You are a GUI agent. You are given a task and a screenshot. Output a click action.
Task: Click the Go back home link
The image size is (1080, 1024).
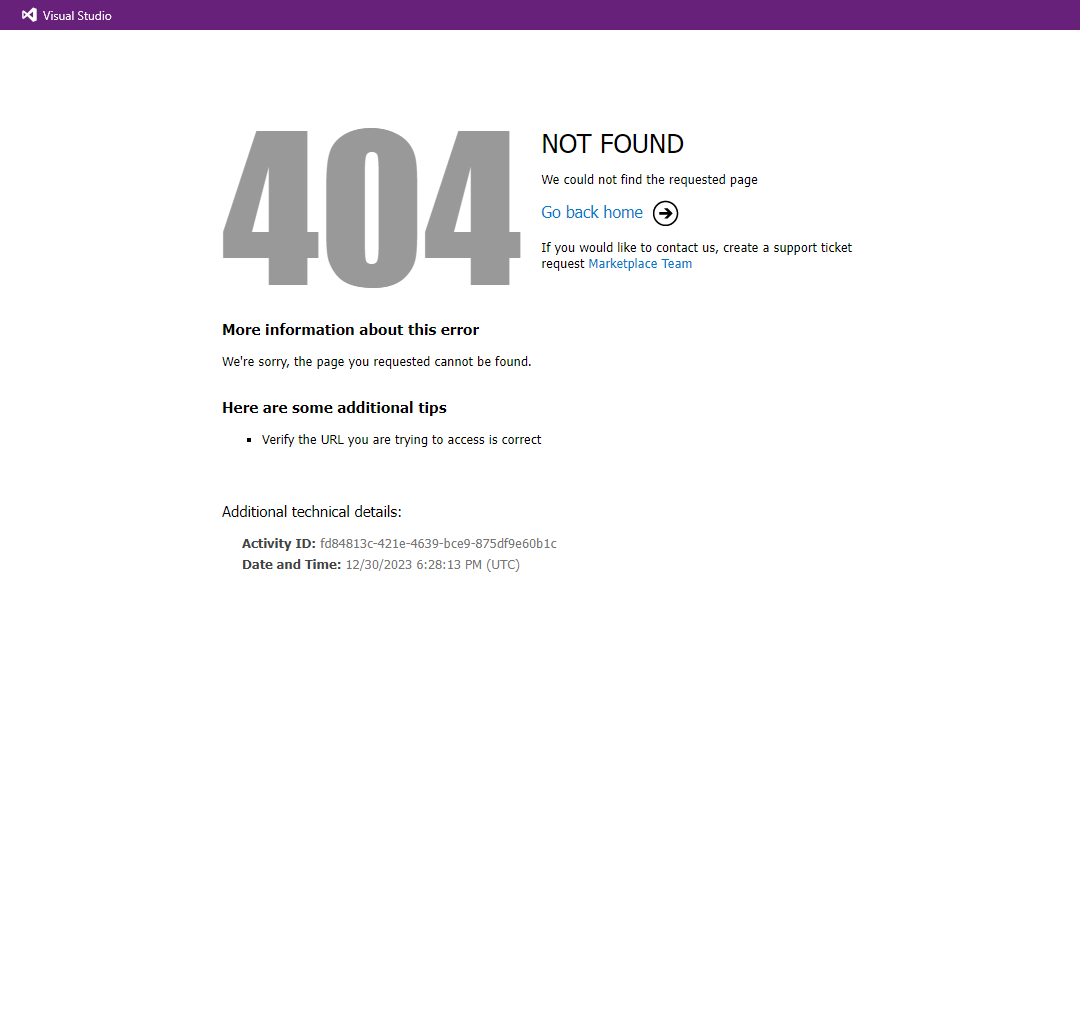[x=592, y=212]
